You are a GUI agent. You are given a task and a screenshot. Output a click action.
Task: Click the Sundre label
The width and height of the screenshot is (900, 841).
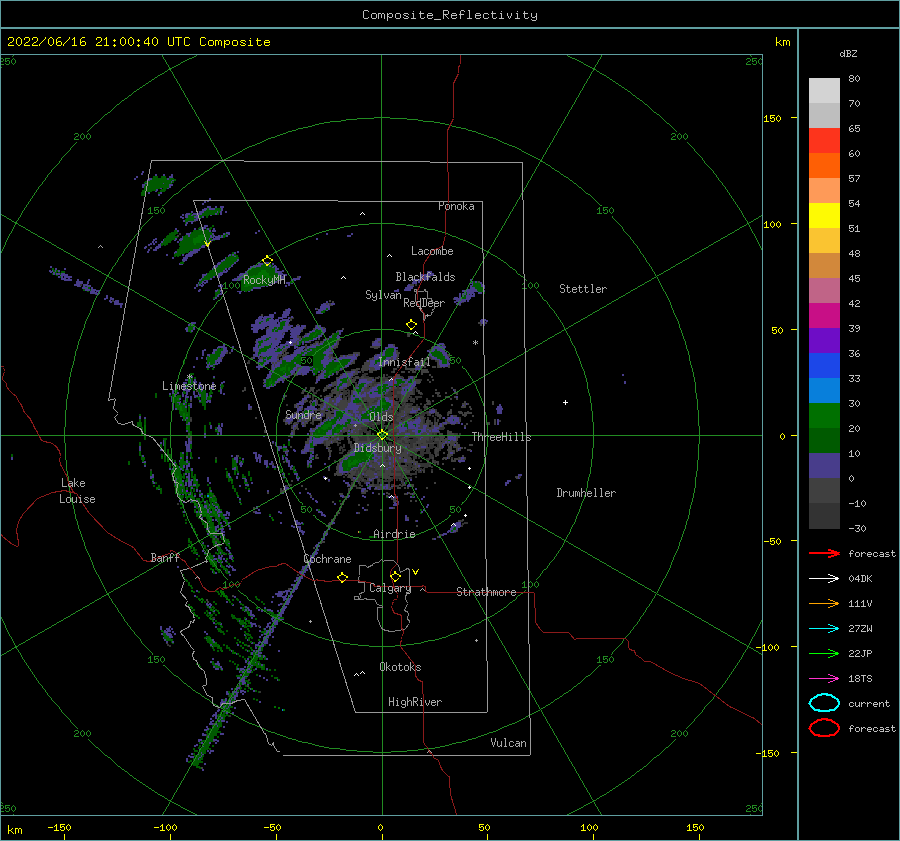tap(303, 414)
